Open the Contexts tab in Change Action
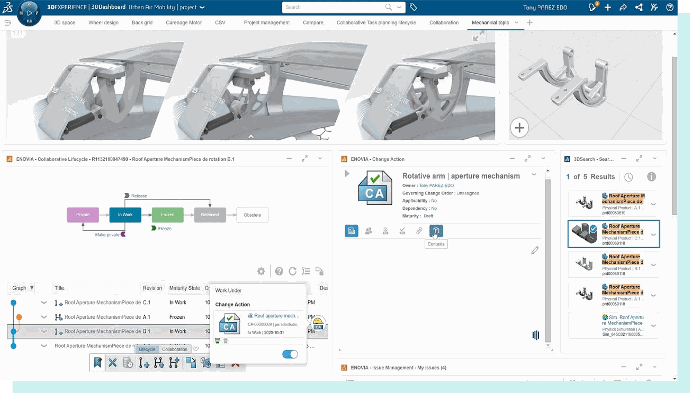 tap(436, 231)
